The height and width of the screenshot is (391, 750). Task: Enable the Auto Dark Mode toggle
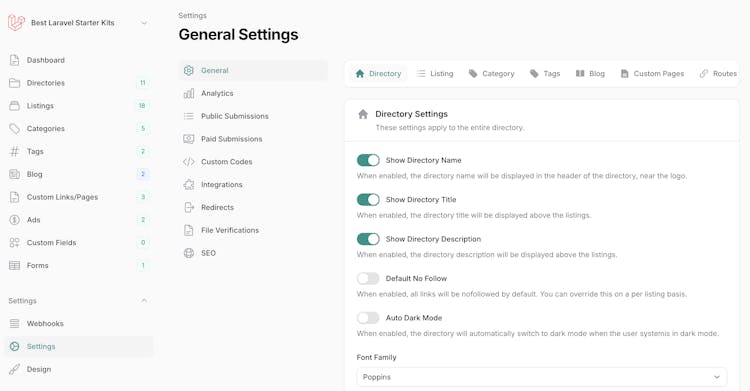[368, 318]
